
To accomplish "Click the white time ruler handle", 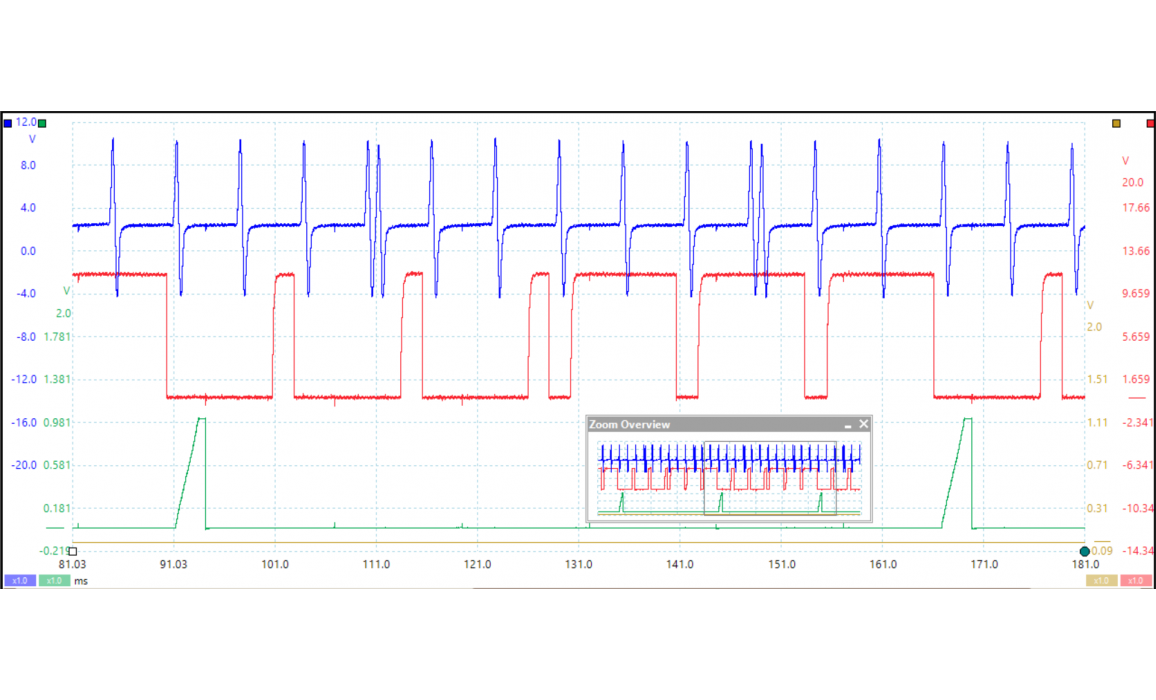I will 72,551.
